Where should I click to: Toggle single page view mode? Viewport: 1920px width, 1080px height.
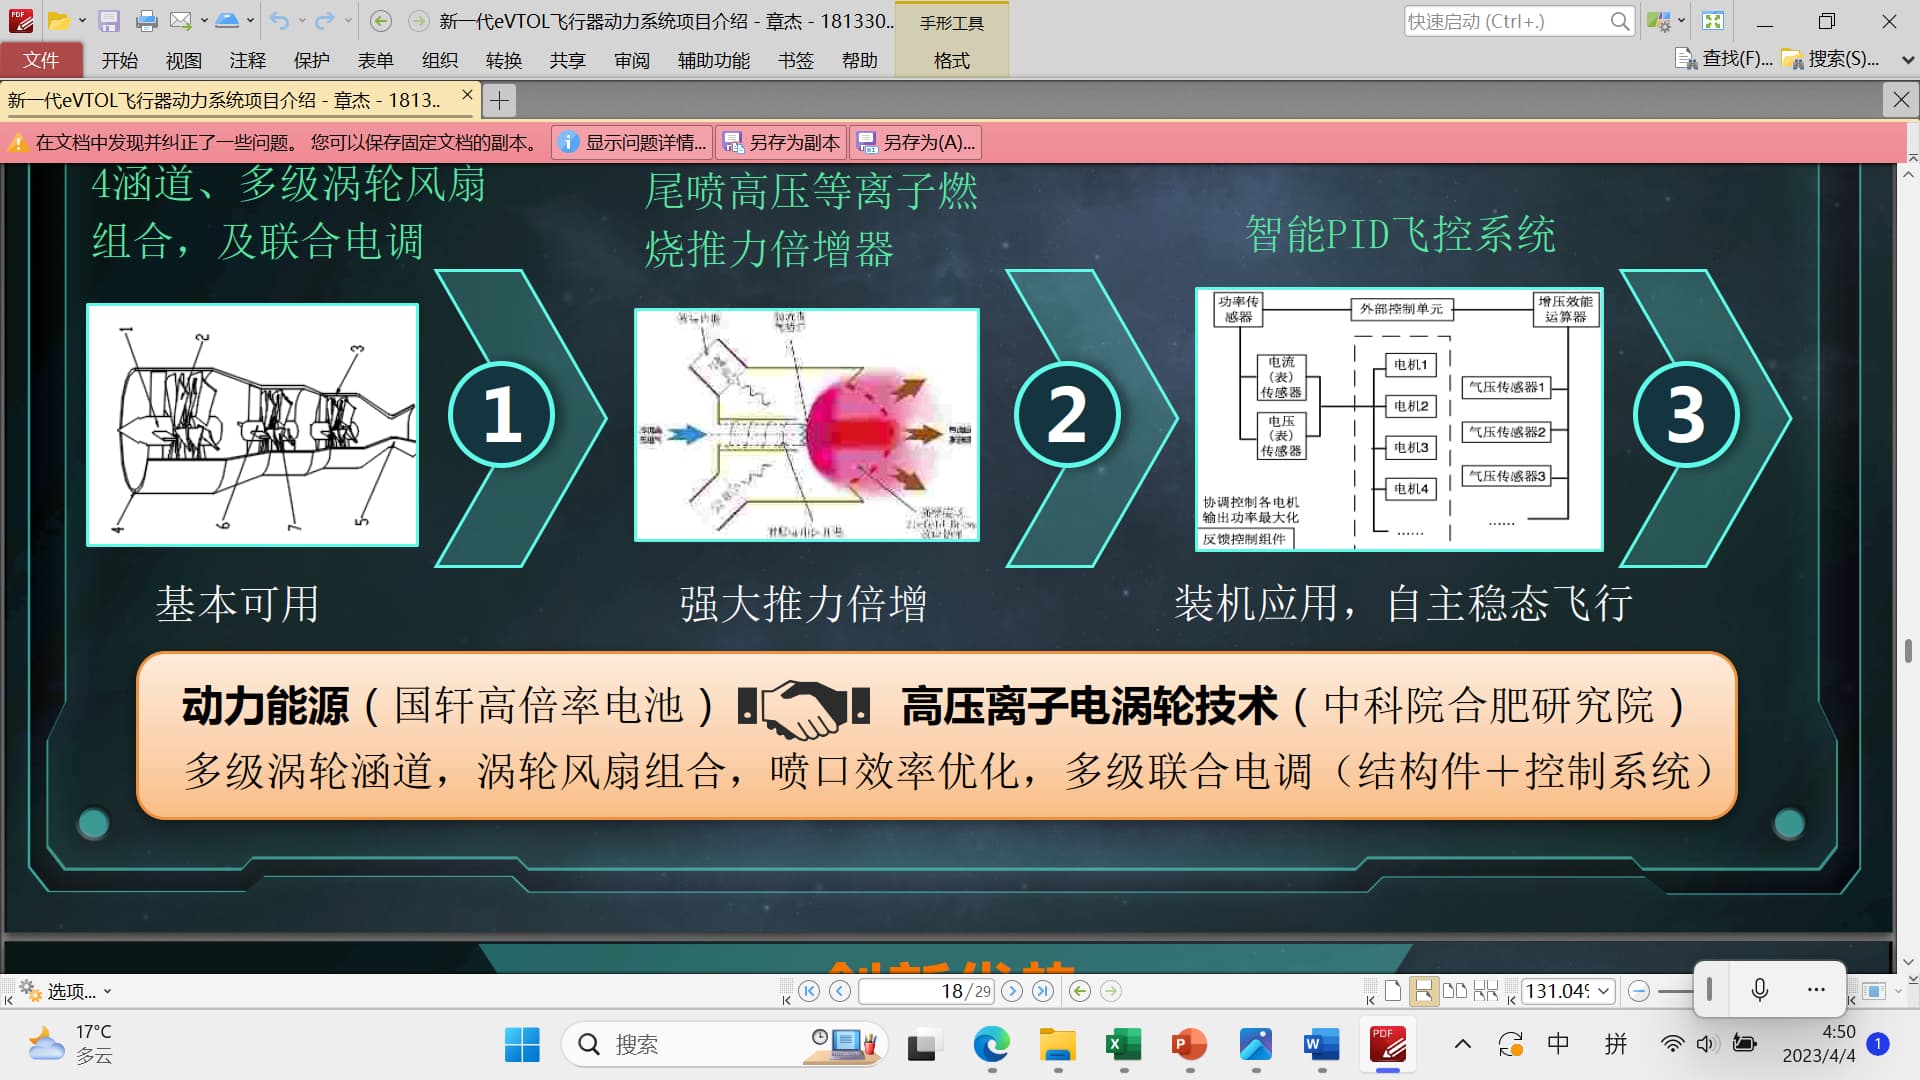point(1393,991)
